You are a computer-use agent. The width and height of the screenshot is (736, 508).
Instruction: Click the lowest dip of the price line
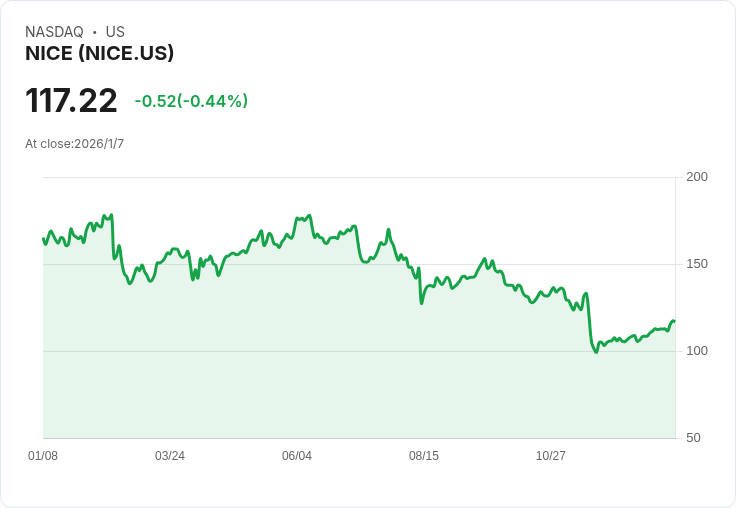click(x=596, y=352)
